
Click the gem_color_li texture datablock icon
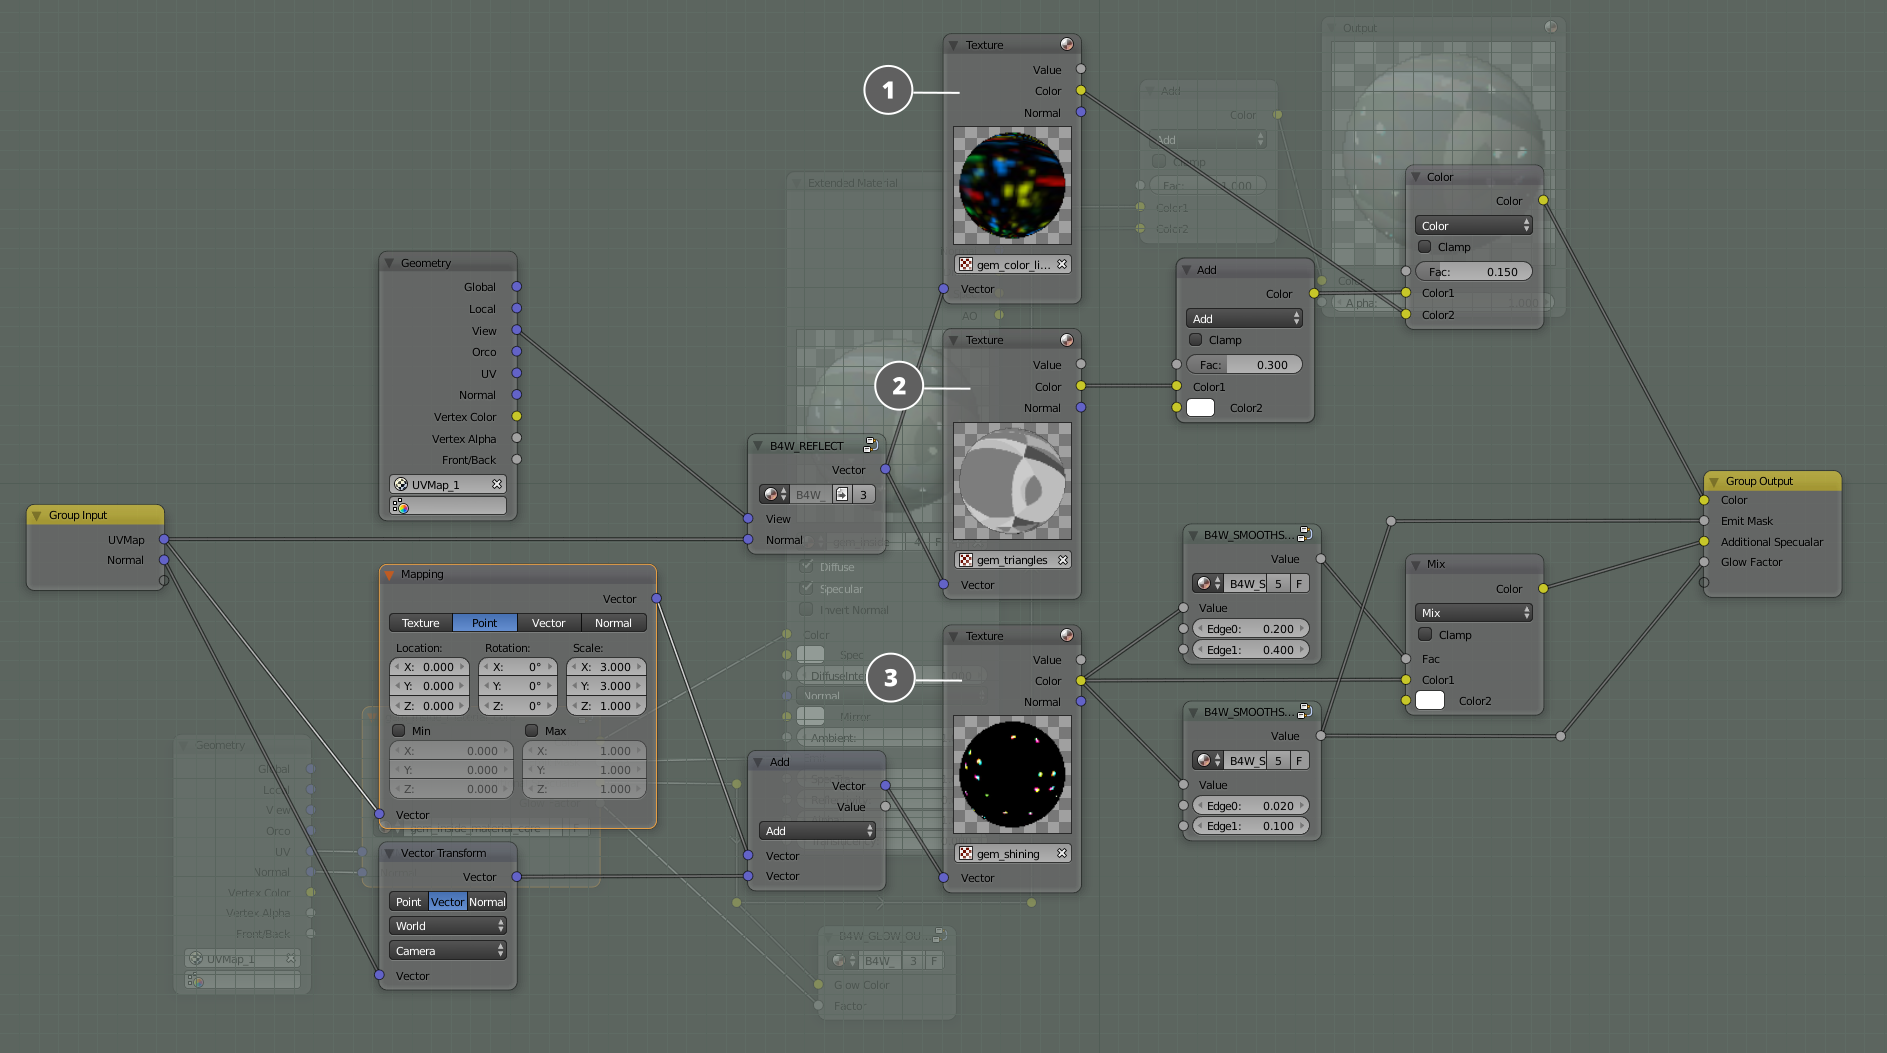(x=966, y=265)
